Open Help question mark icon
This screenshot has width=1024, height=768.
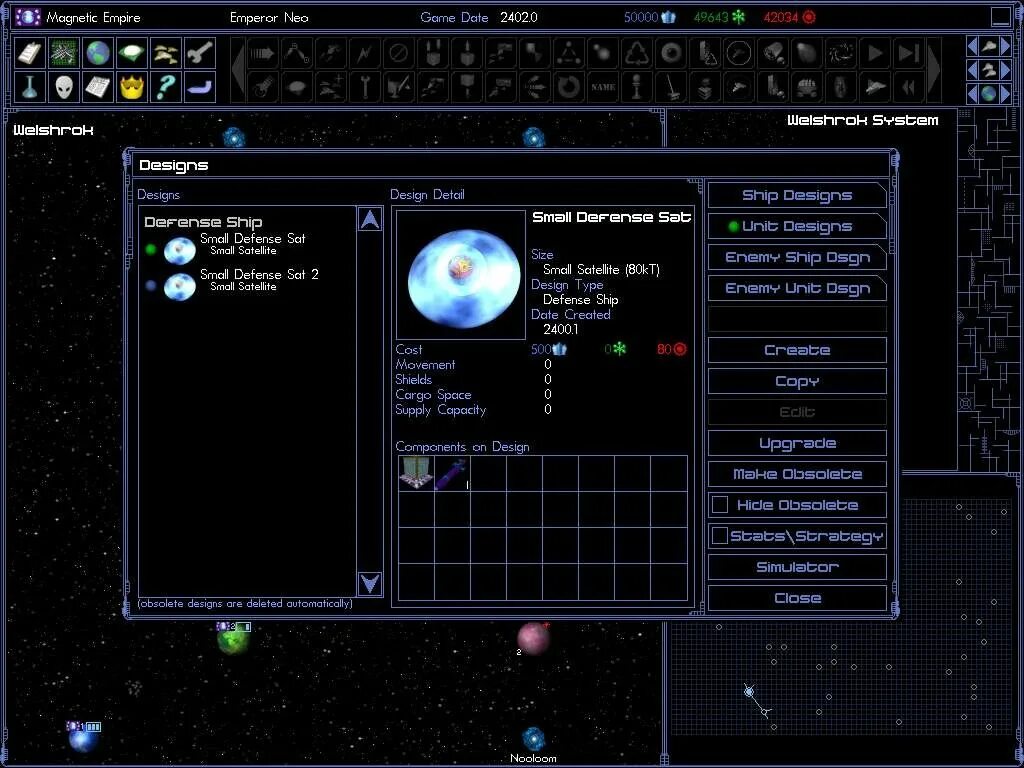[x=165, y=87]
